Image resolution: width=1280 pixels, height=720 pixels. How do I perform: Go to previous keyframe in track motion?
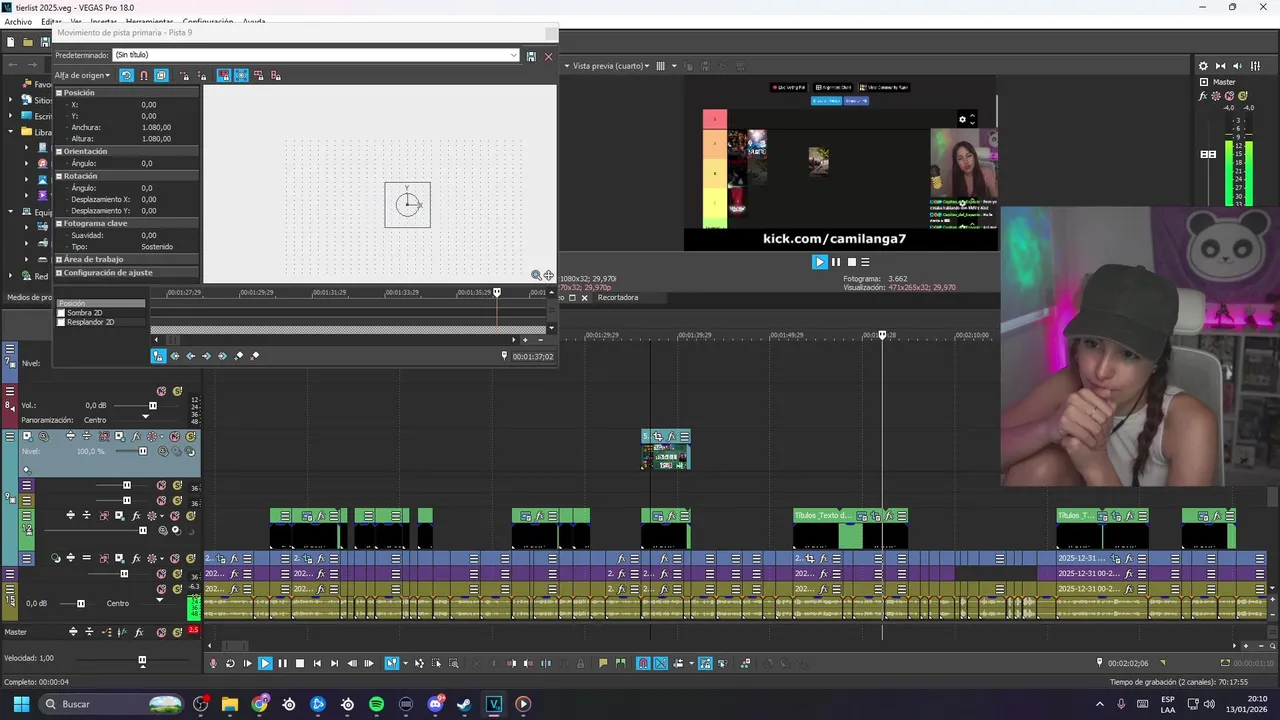click(x=191, y=356)
